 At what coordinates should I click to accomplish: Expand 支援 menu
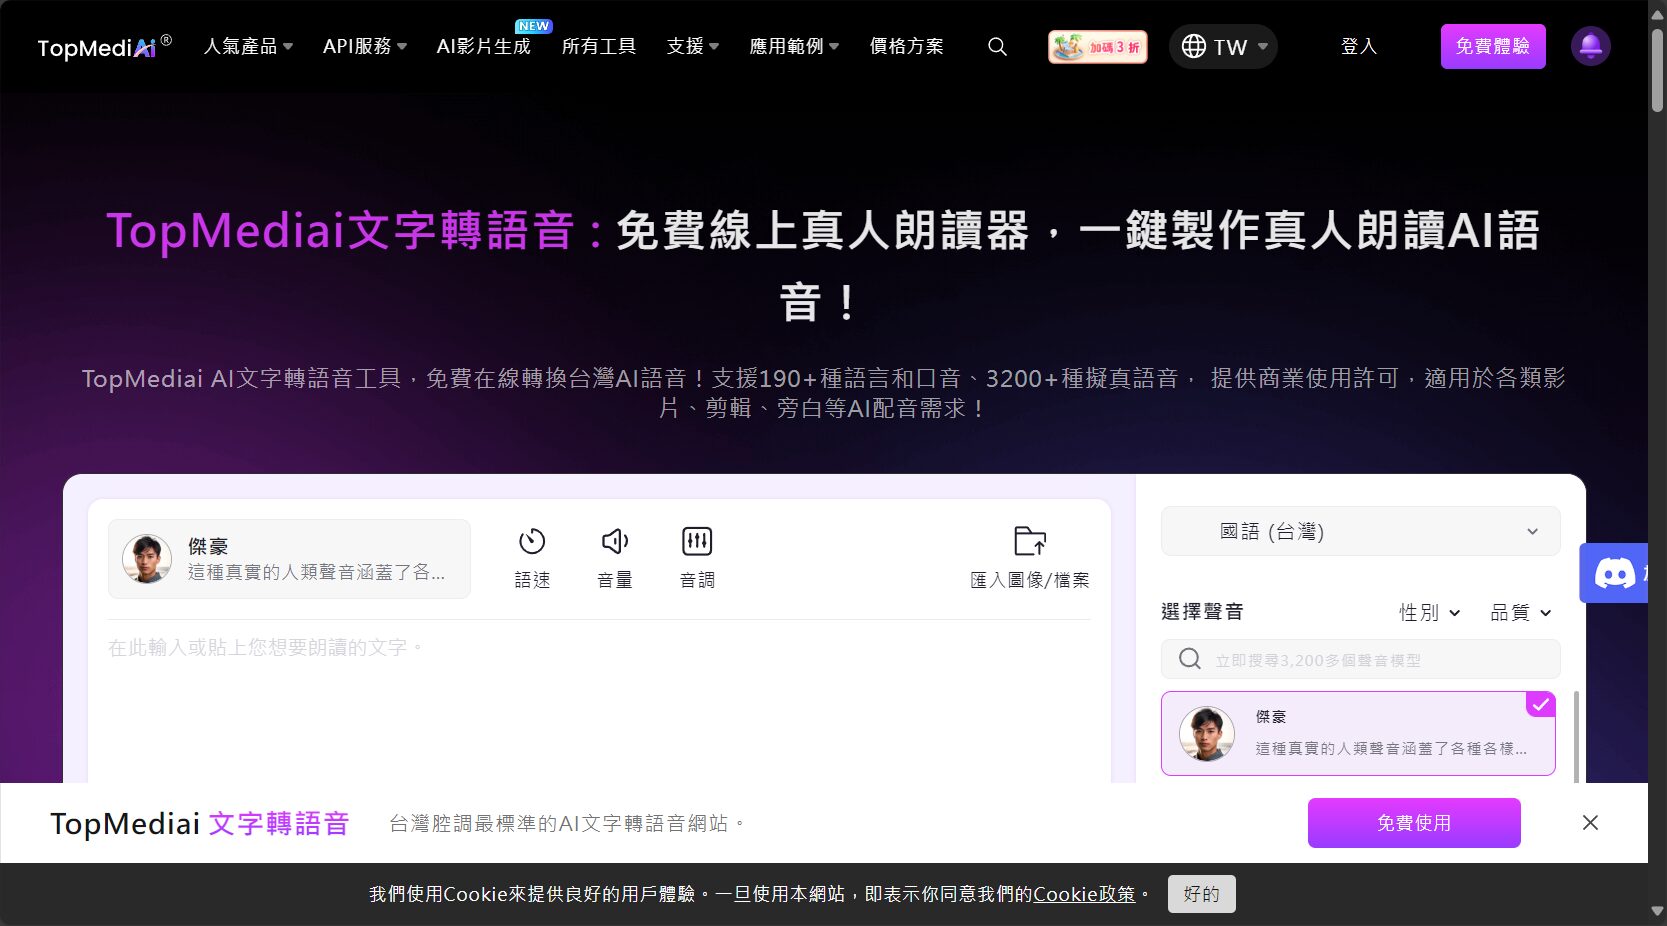(x=693, y=46)
